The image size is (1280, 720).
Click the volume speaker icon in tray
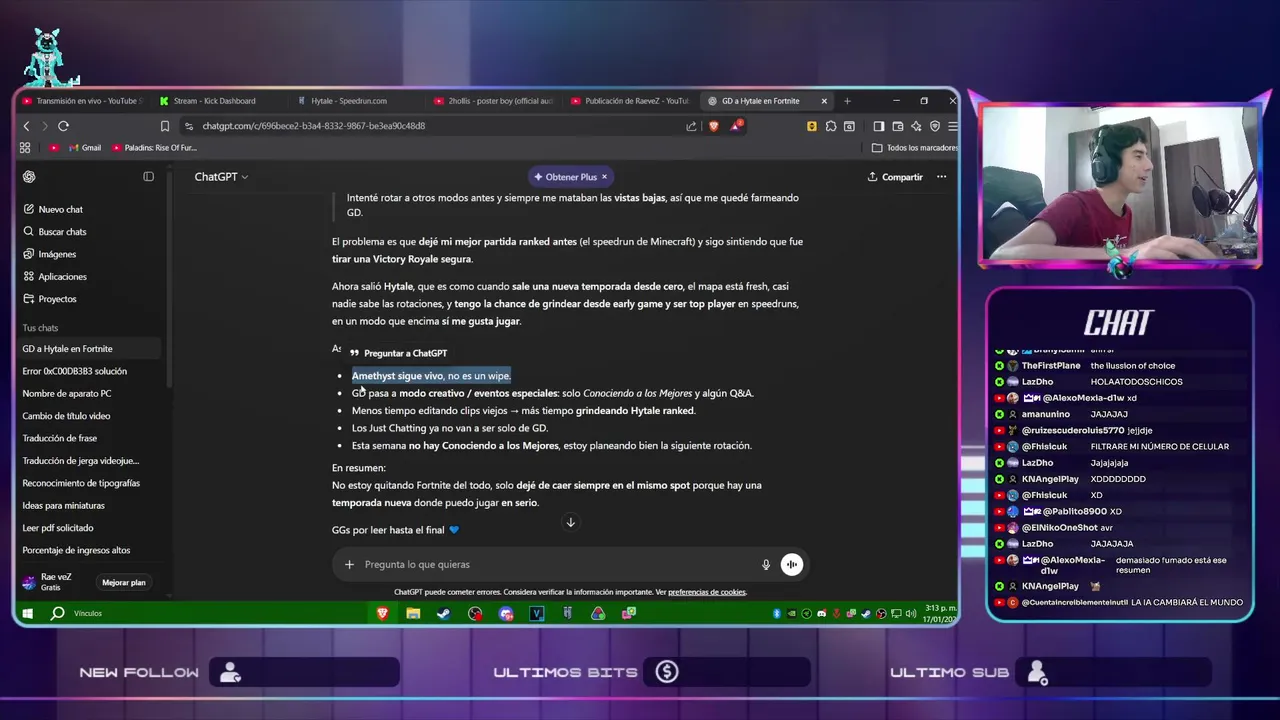tap(909, 613)
